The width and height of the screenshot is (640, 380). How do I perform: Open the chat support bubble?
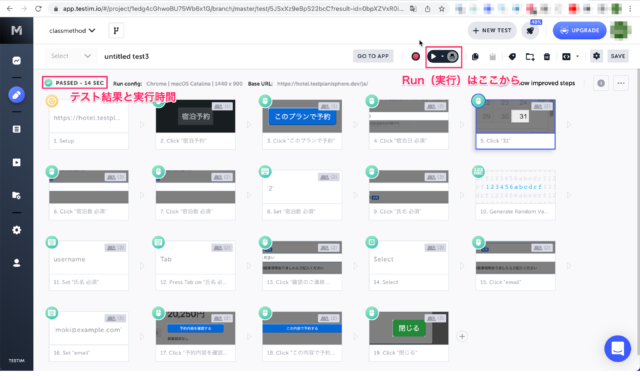(x=618, y=349)
